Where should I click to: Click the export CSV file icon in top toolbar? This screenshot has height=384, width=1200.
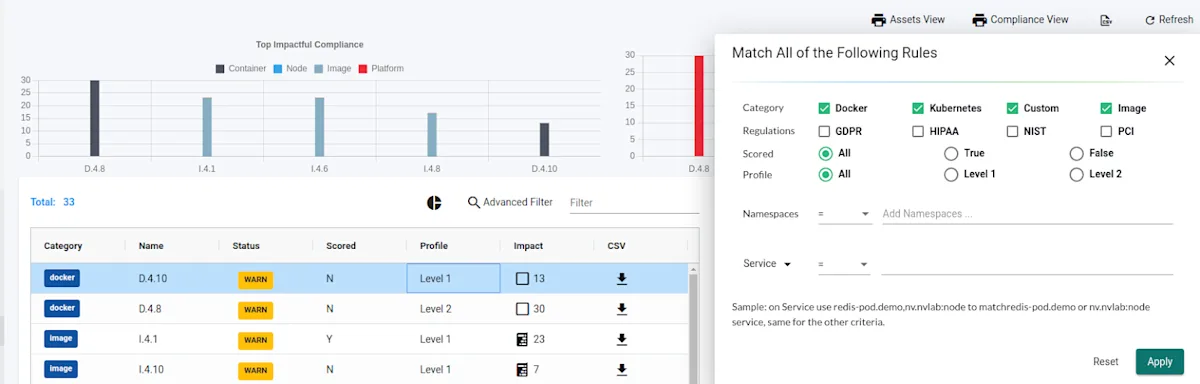[1105, 20]
